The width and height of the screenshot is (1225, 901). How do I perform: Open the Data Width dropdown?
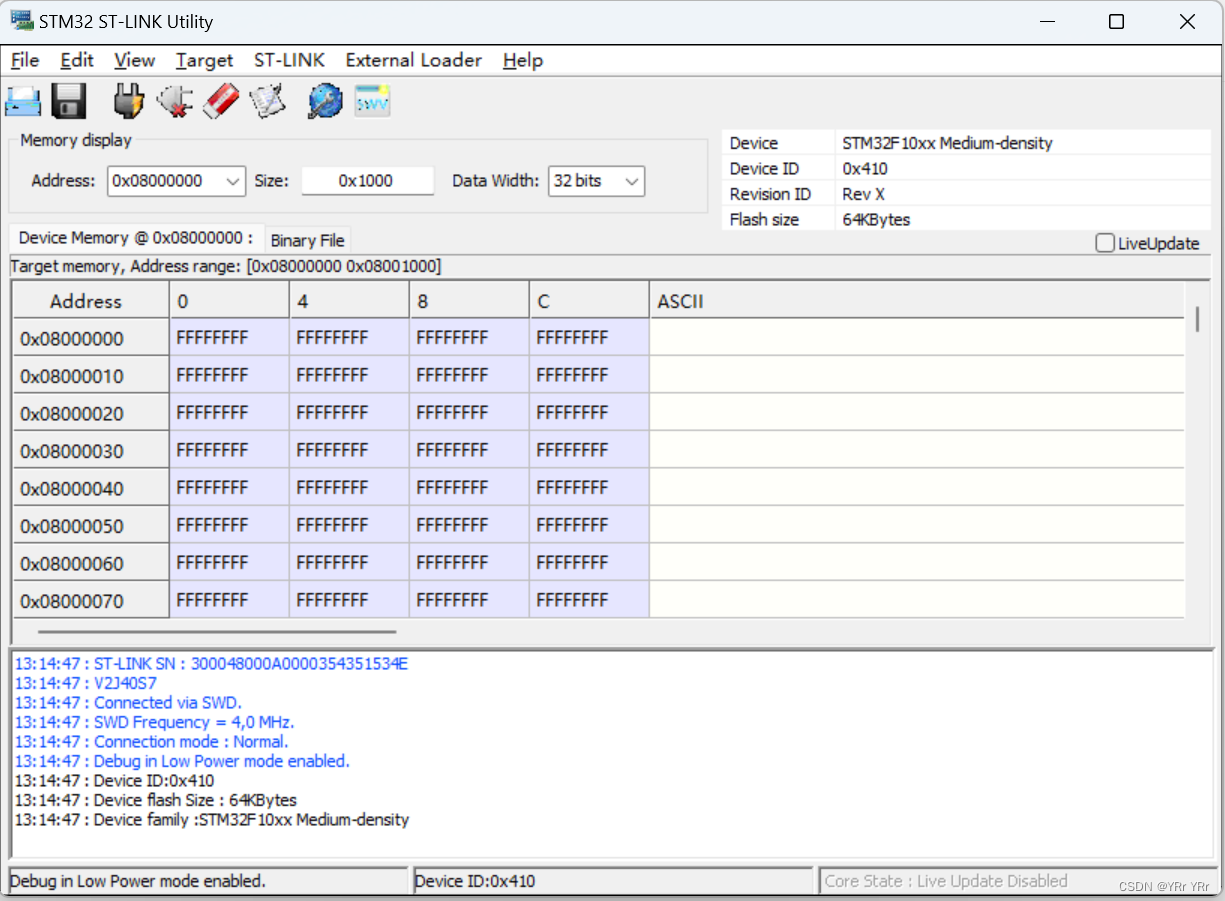(x=596, y=181)
